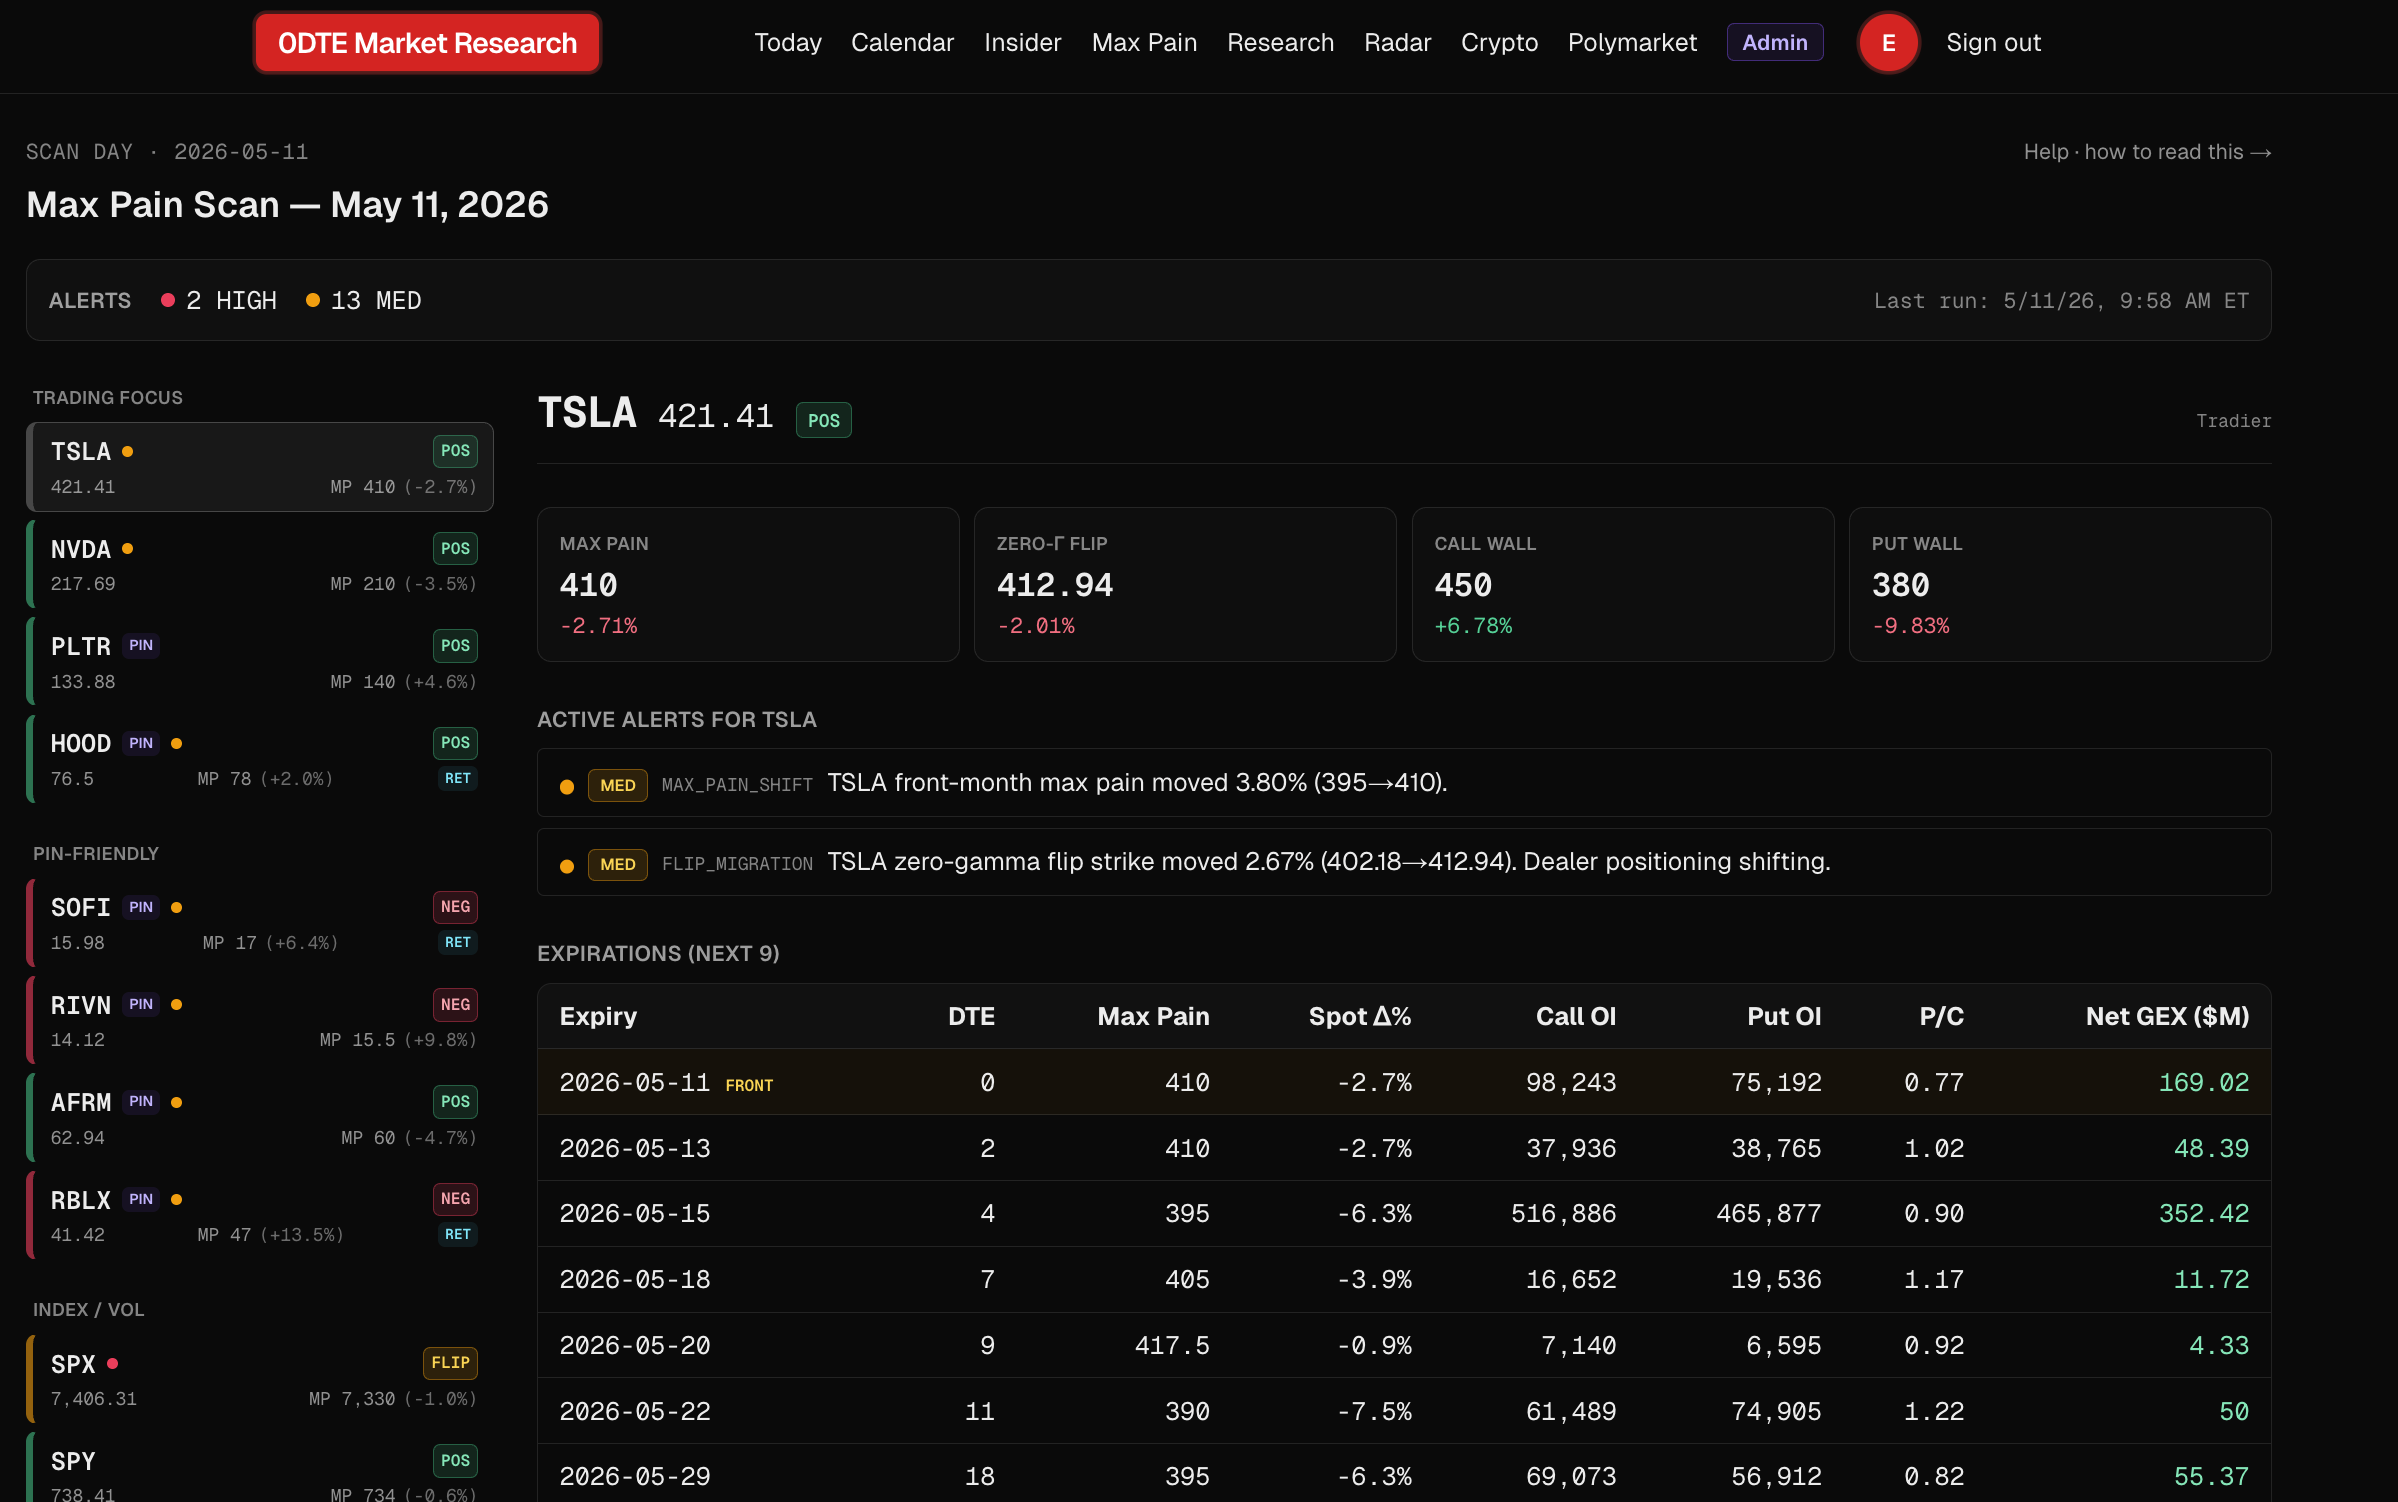Open the Today nav item
Image resolution: width=2398 pixels, height=1502 pixels.
(x=787, y=43)
